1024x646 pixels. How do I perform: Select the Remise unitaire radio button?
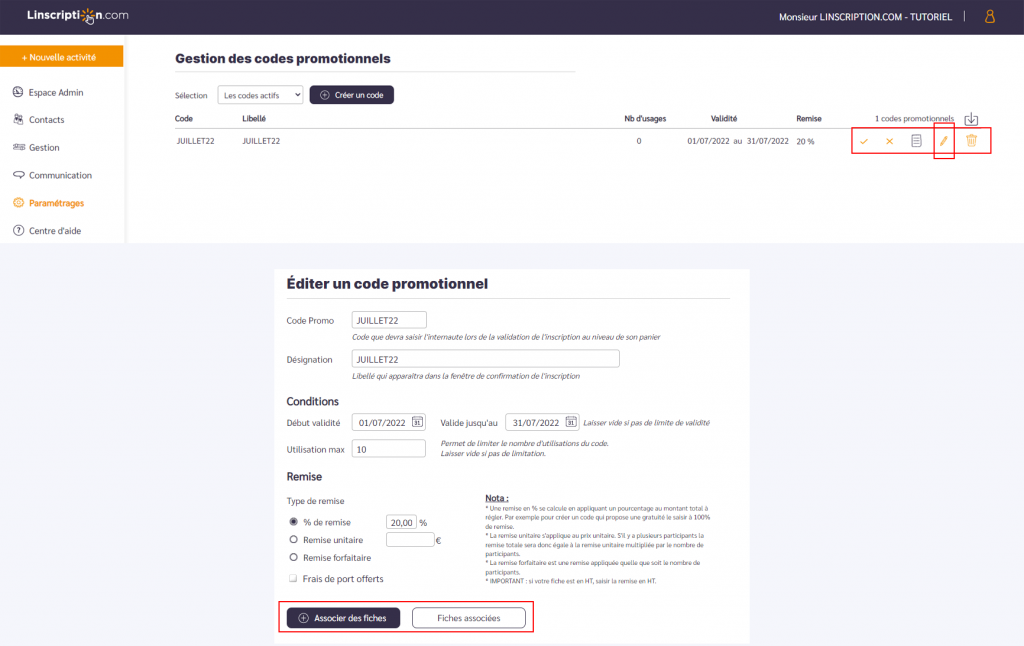[x=291, y=540]
